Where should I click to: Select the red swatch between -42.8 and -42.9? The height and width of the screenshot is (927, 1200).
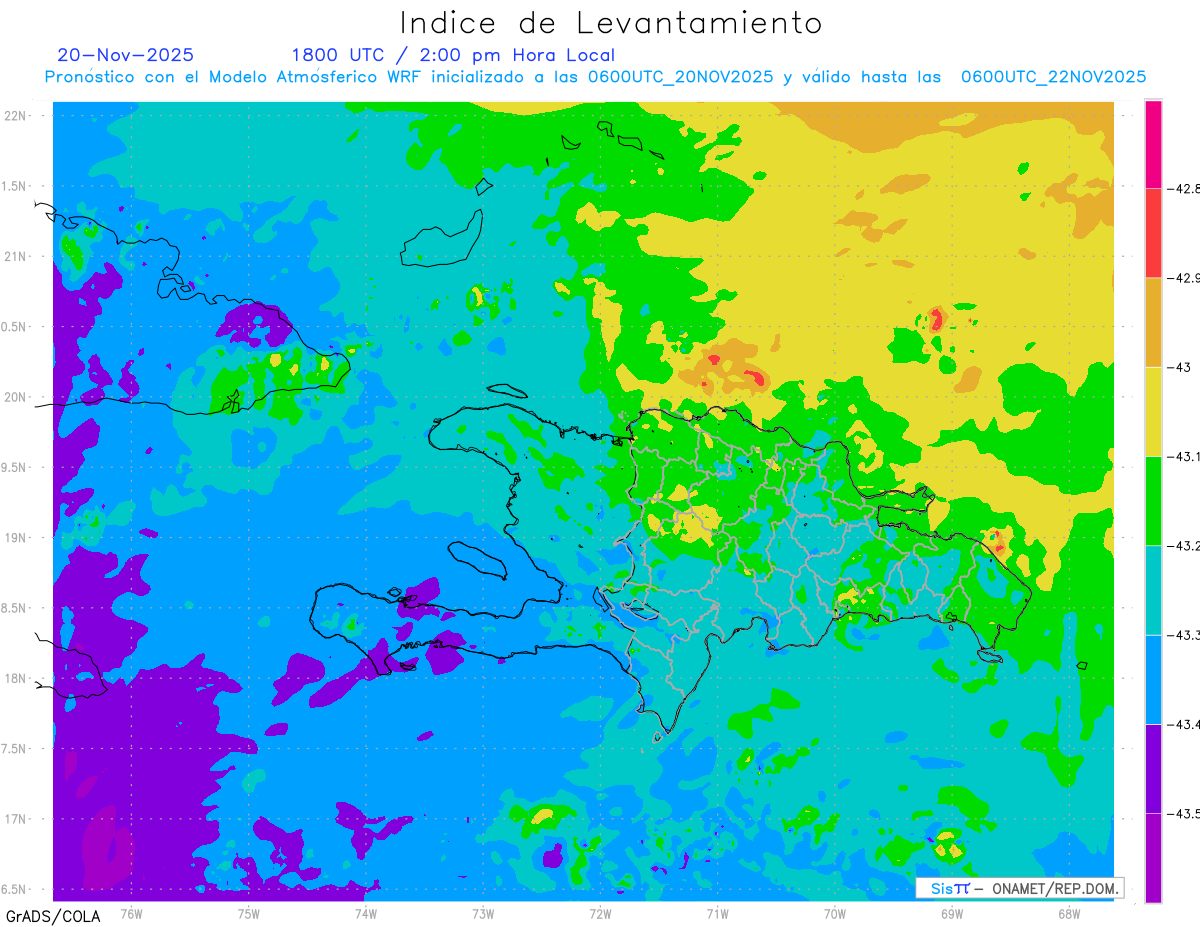[x=1154, y=233]
